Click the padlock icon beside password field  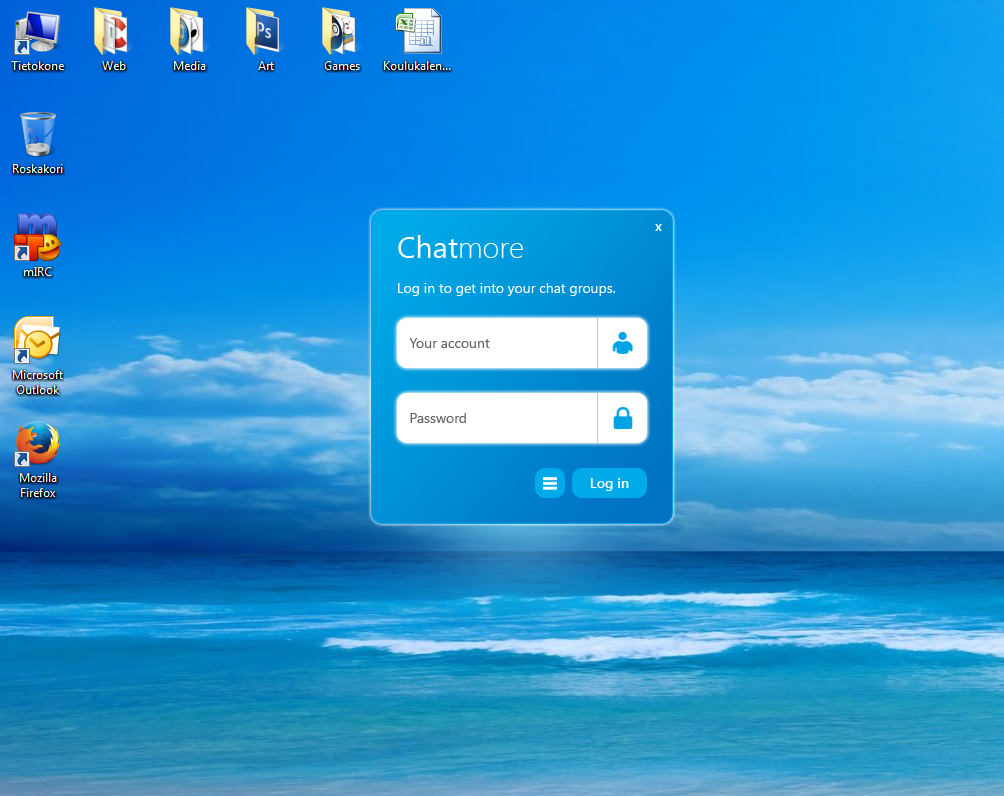pos(622,418)
